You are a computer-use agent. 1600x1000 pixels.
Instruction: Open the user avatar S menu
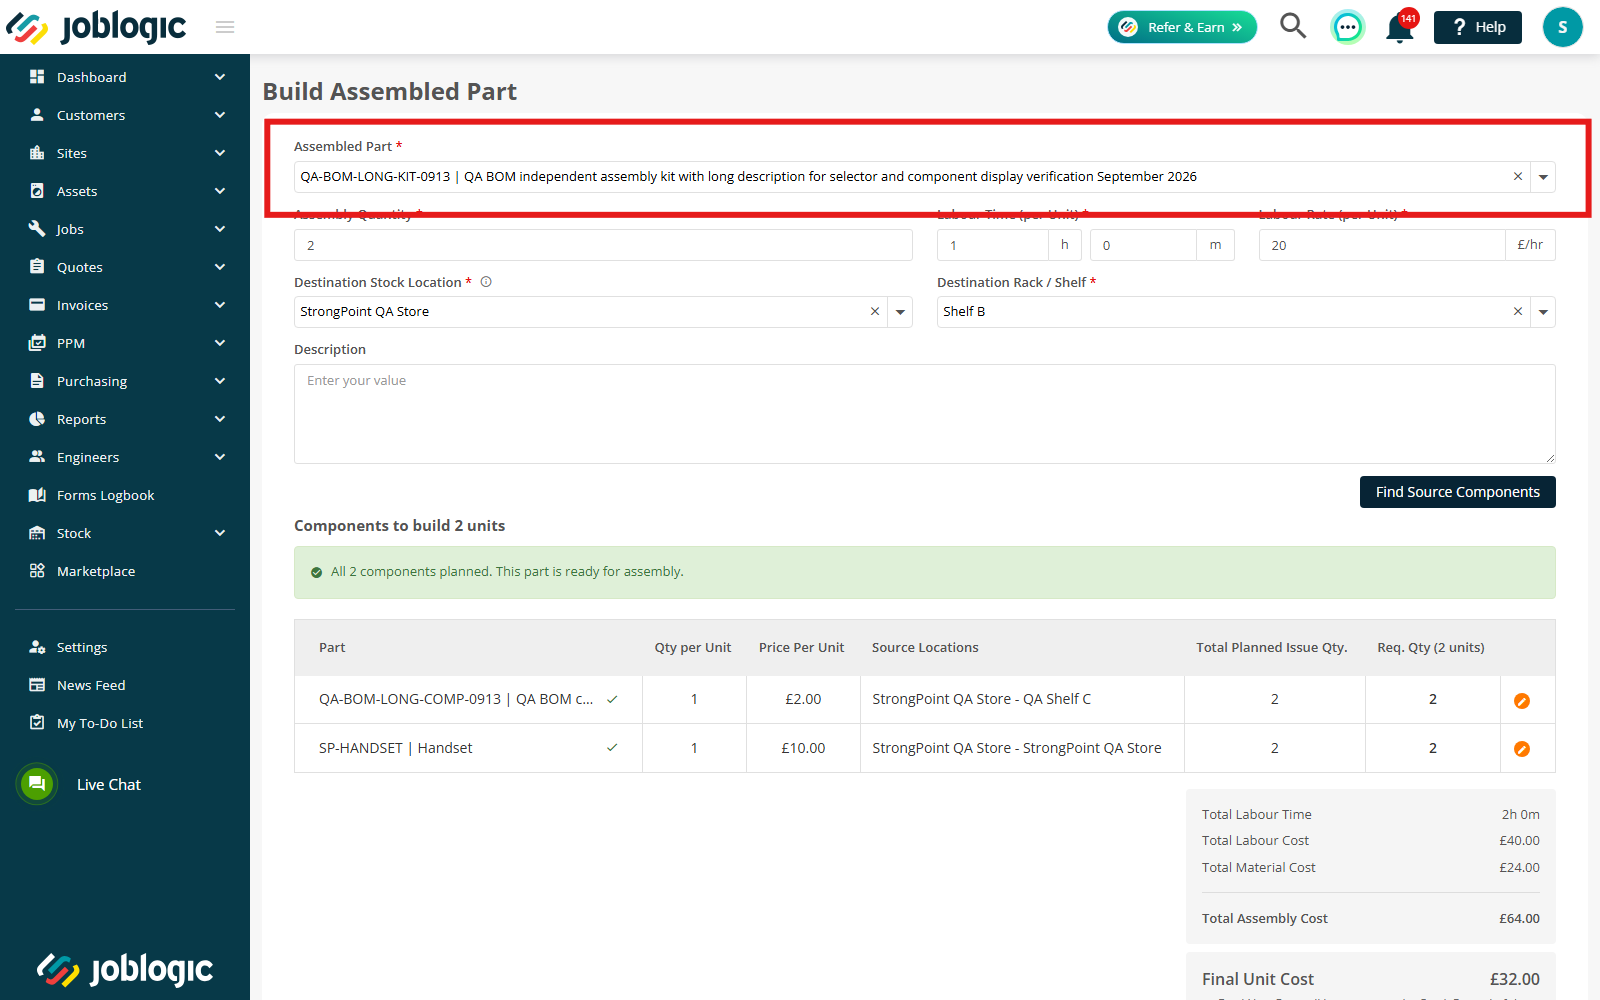point(1562,27)
